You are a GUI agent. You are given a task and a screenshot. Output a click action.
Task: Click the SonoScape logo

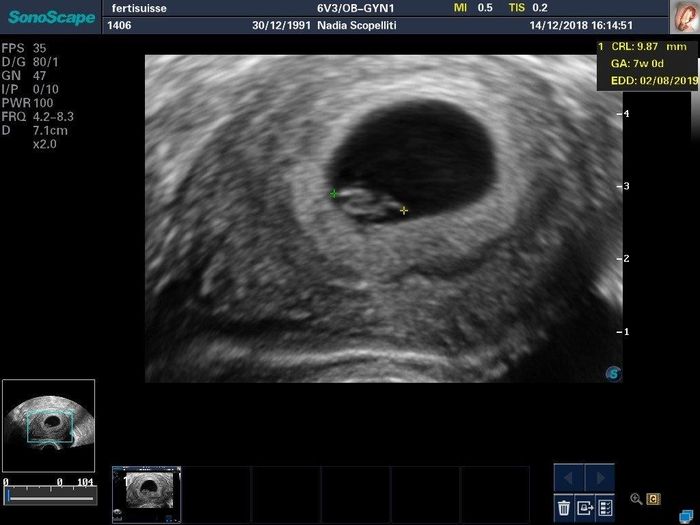tap(48, 16)
